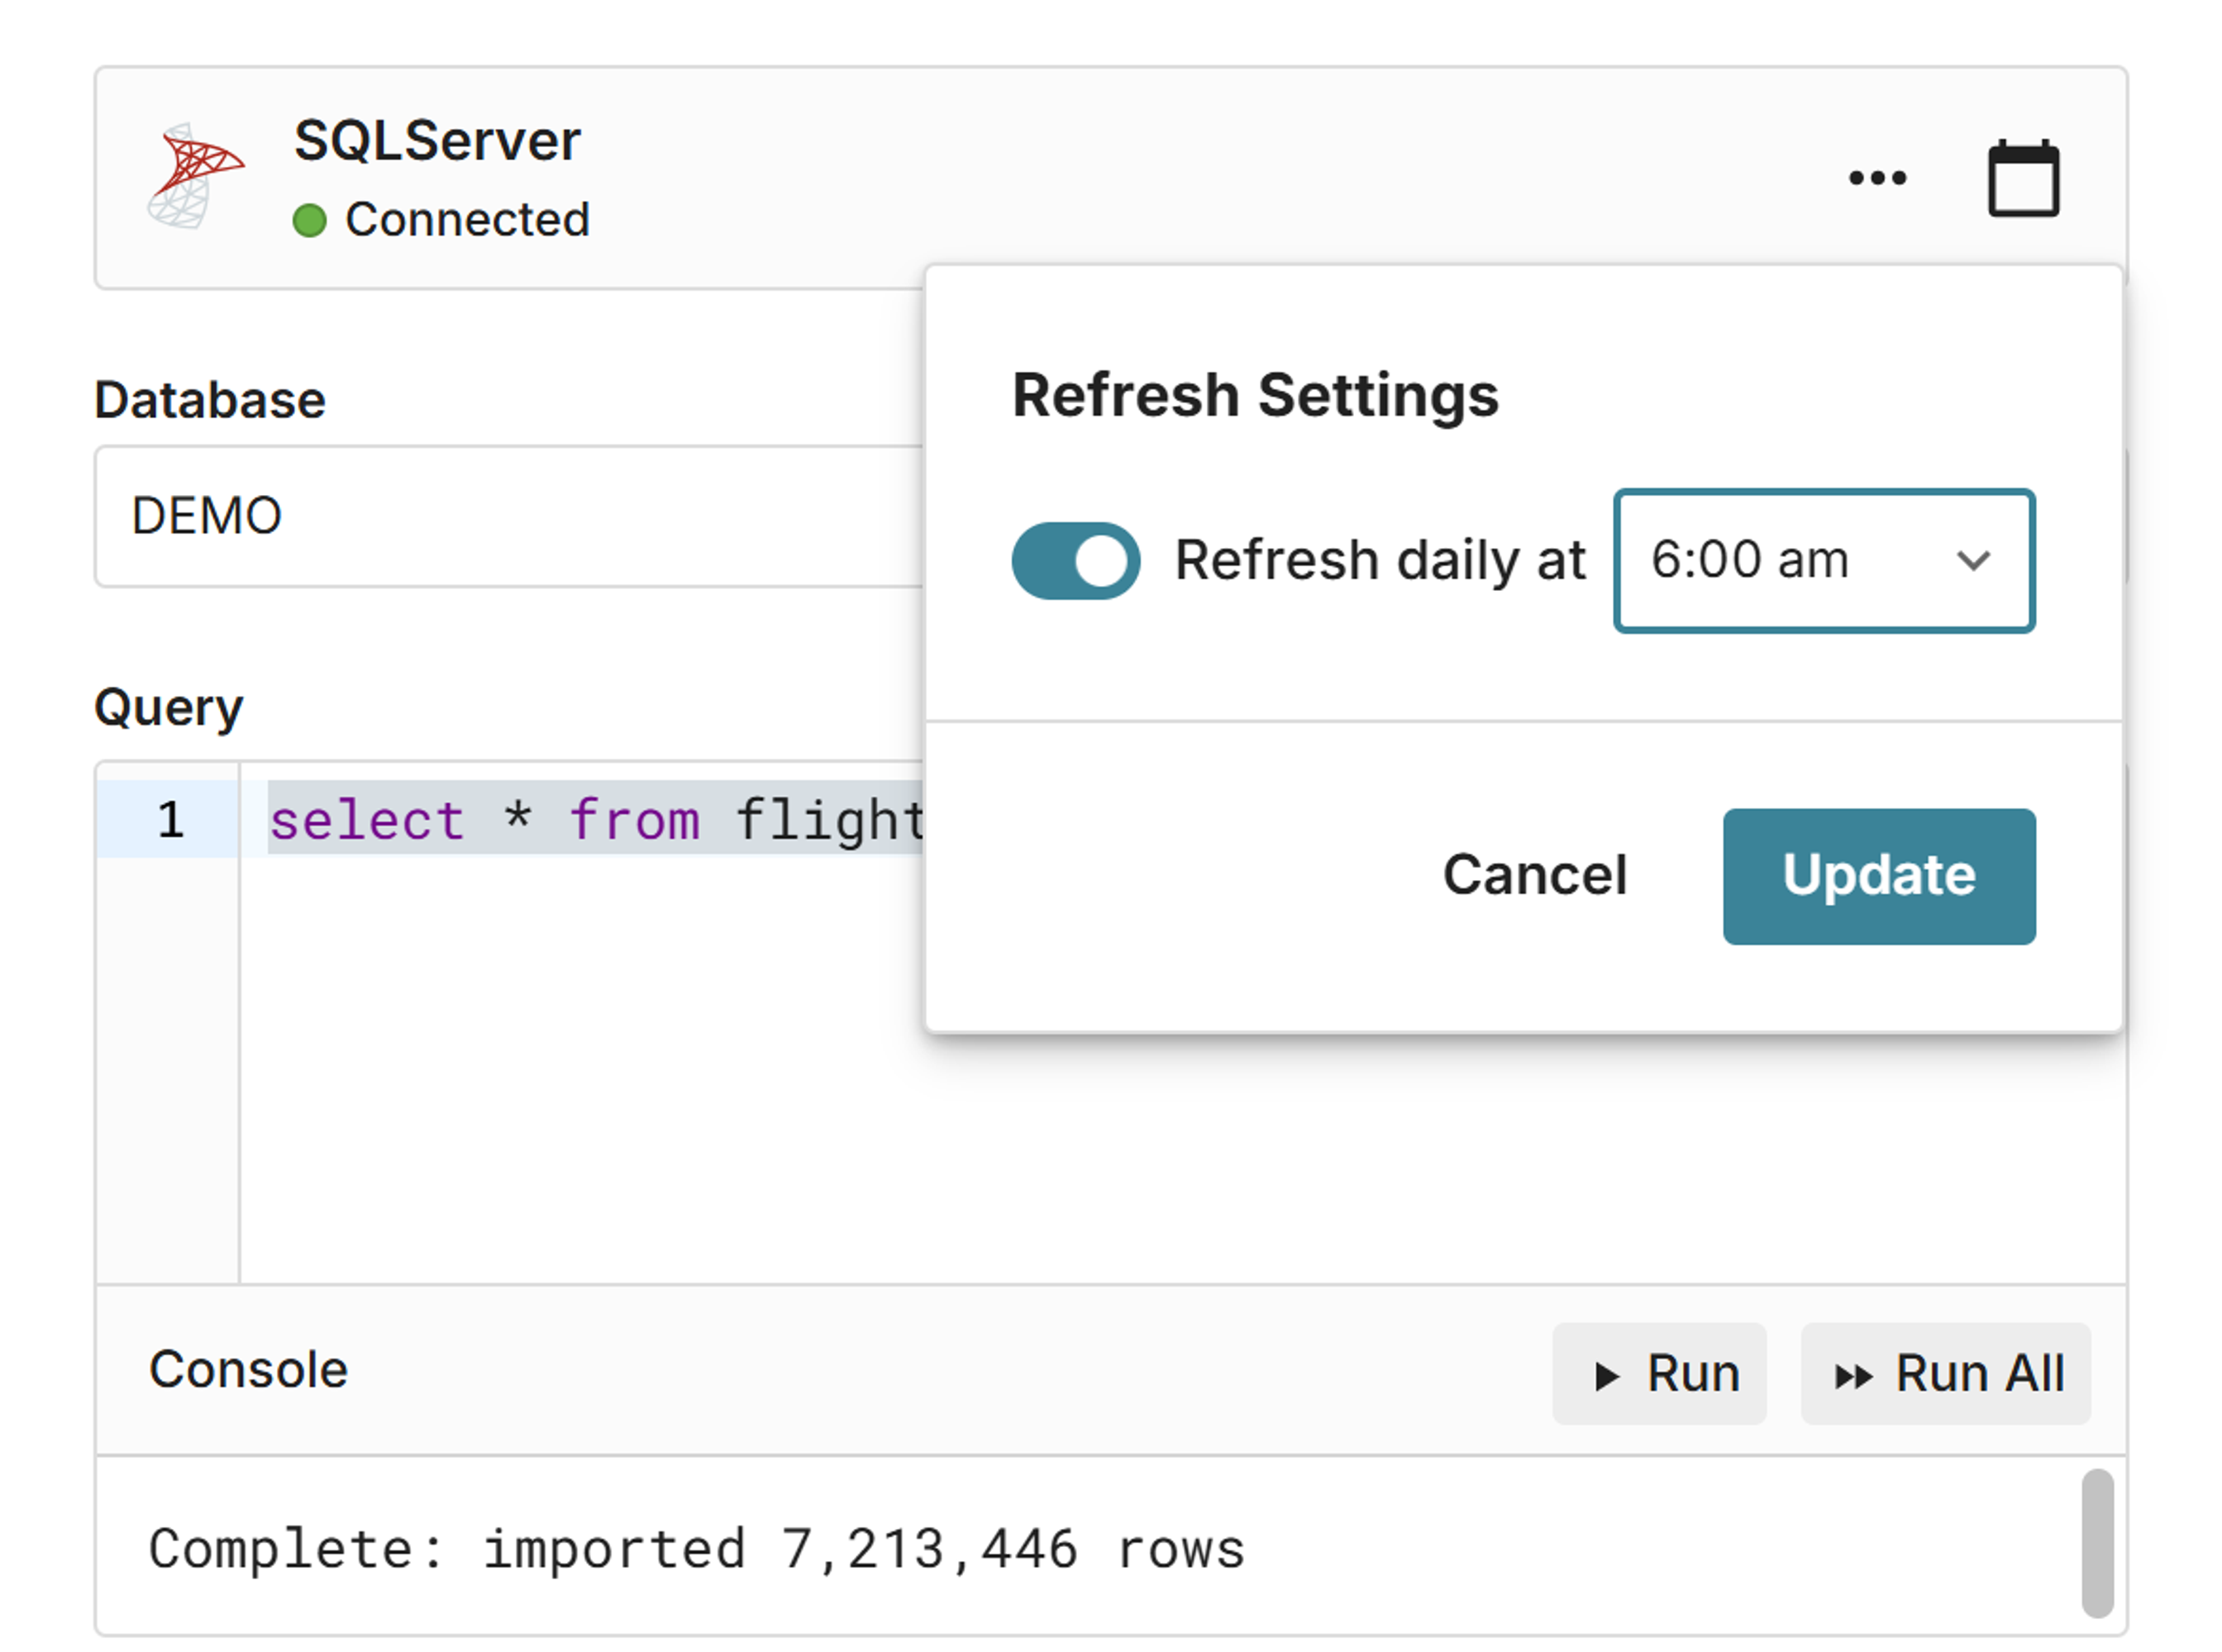Click the Run button

(x=1658, y=1373)
